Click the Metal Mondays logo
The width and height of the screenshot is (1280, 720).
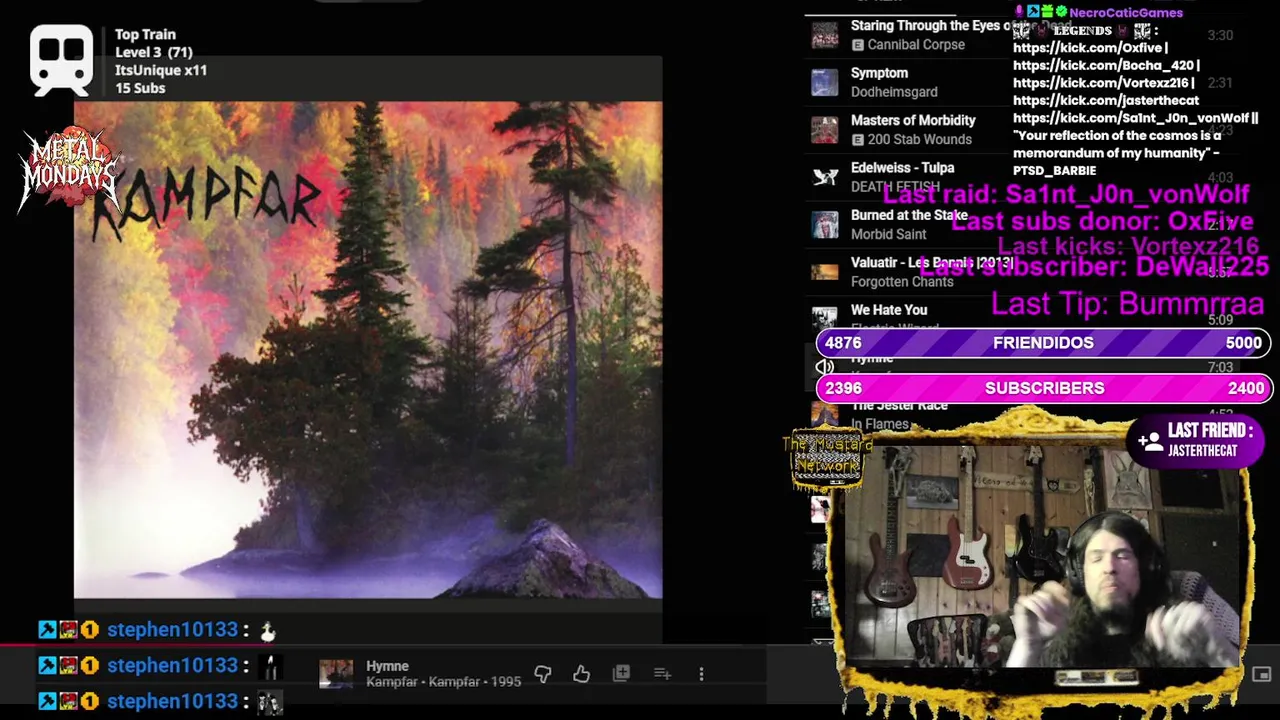pyautogui.click(x=68, y=168)
